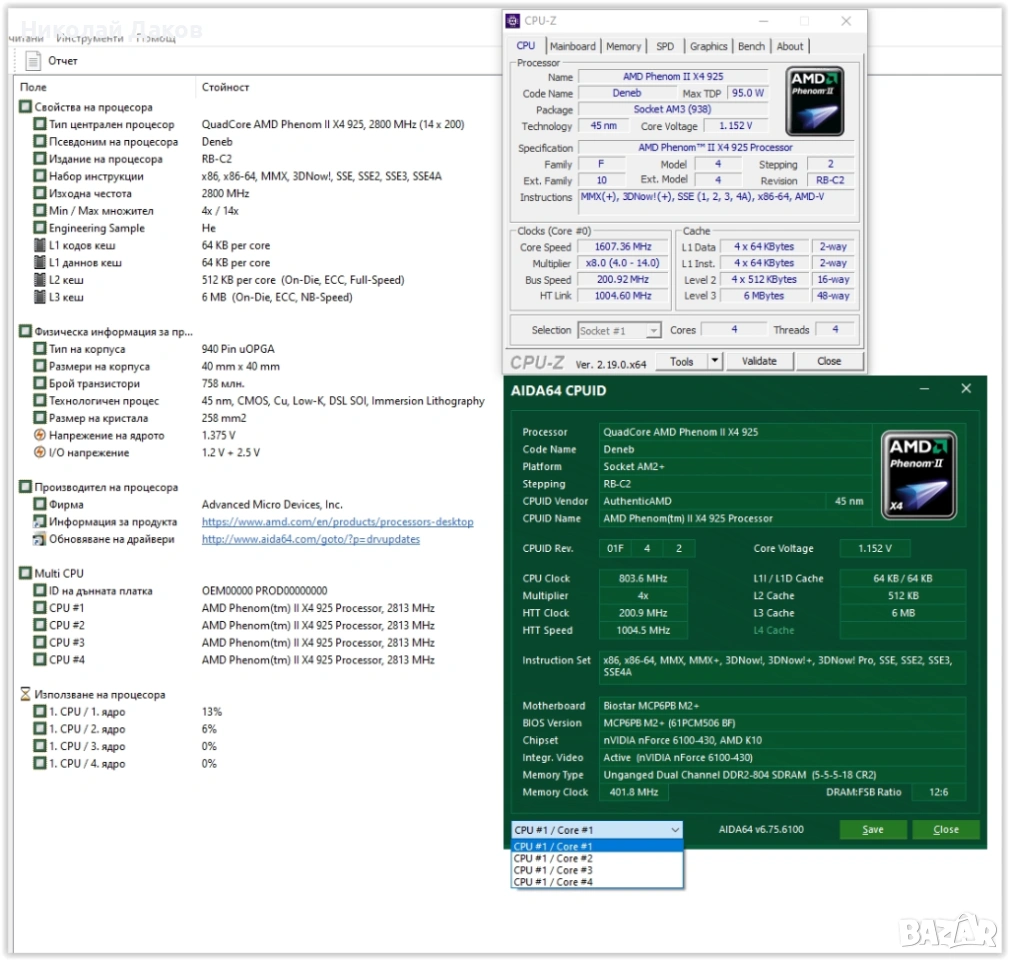Click the Отчет report page icon
The height and width of the screenshot is (960, 1009).
(x=33, y=61)
